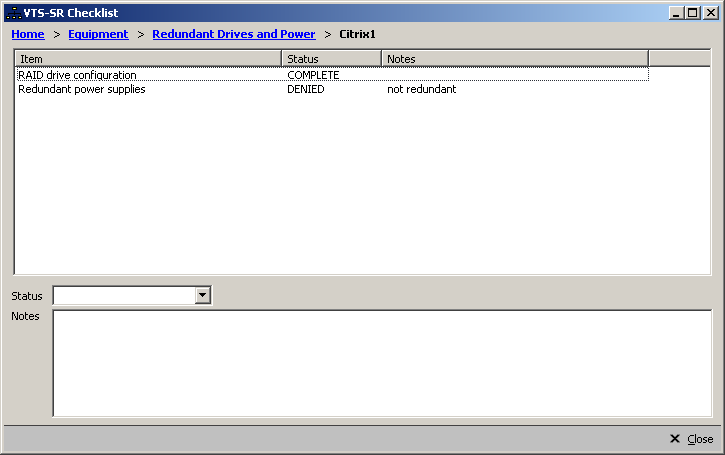This screenshot has width=725, height=455.
Task: Select the RAID drive configuration row
Action: [x=77, y=75]
